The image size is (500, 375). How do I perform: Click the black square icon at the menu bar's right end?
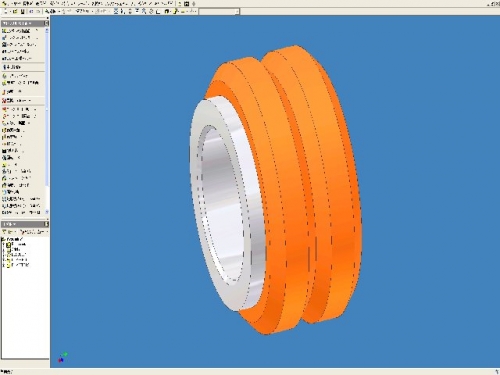tap(186, 4)
